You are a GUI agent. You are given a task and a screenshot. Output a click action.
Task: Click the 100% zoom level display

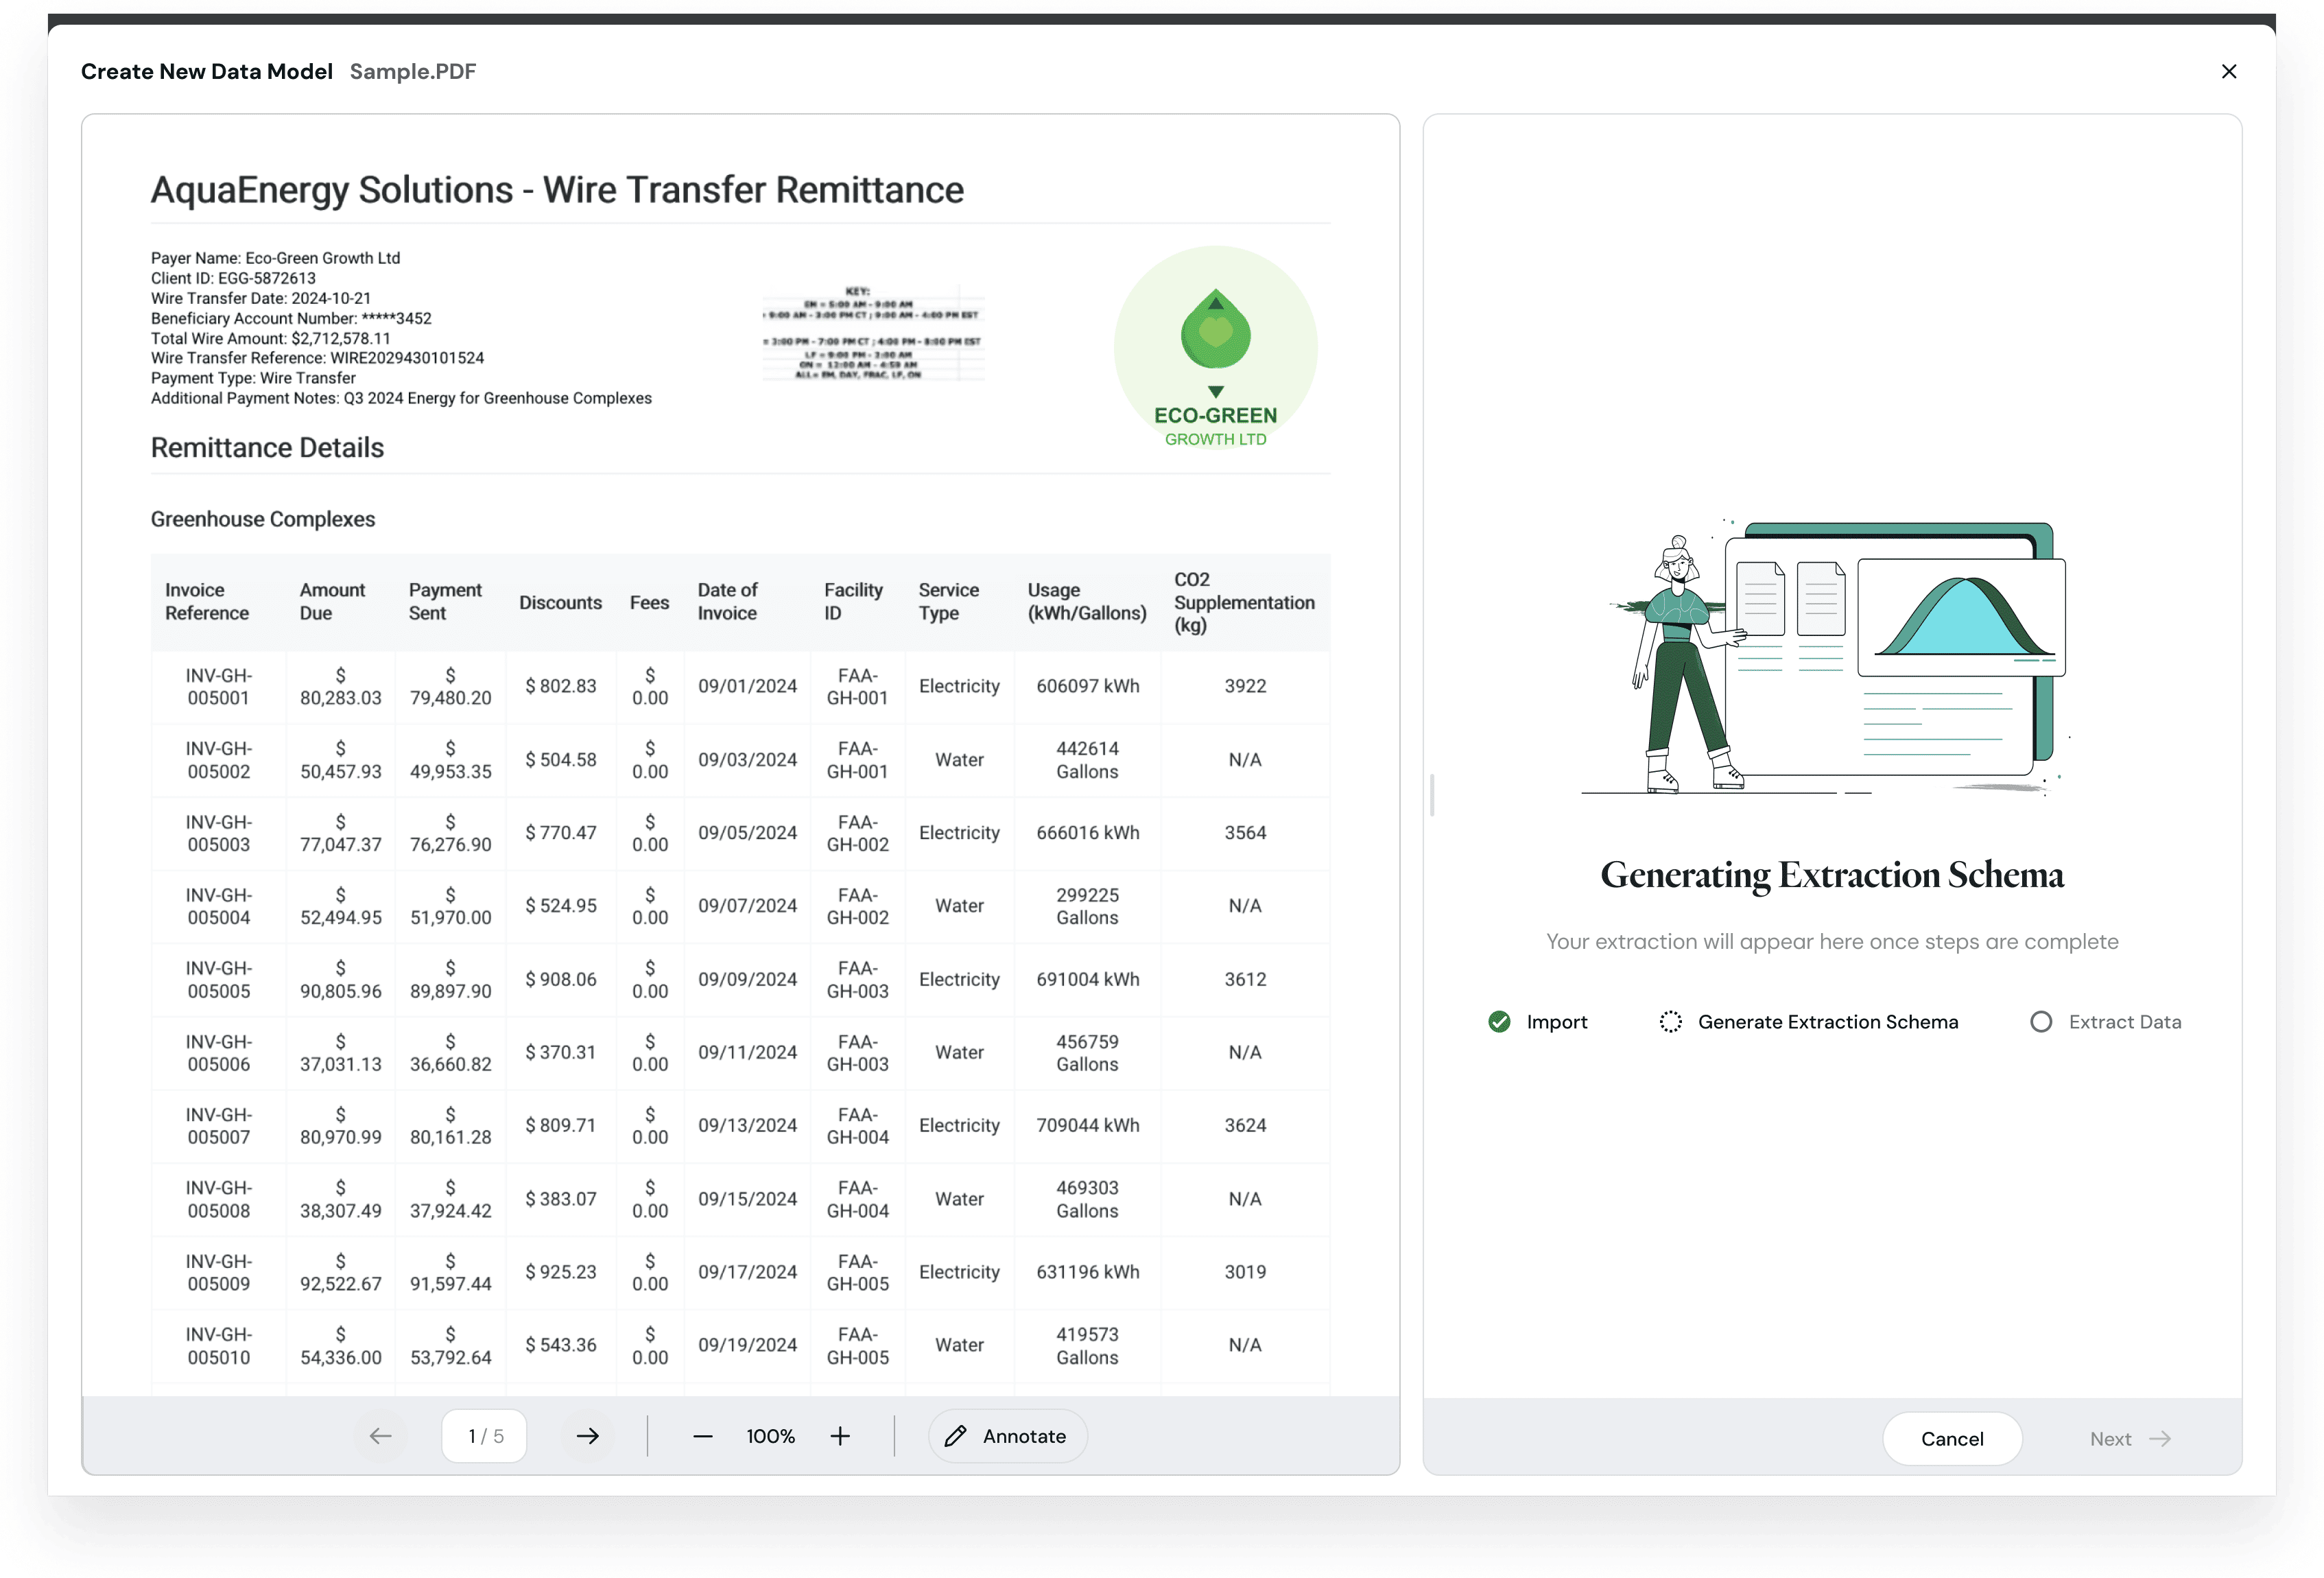coord(771,1436)
